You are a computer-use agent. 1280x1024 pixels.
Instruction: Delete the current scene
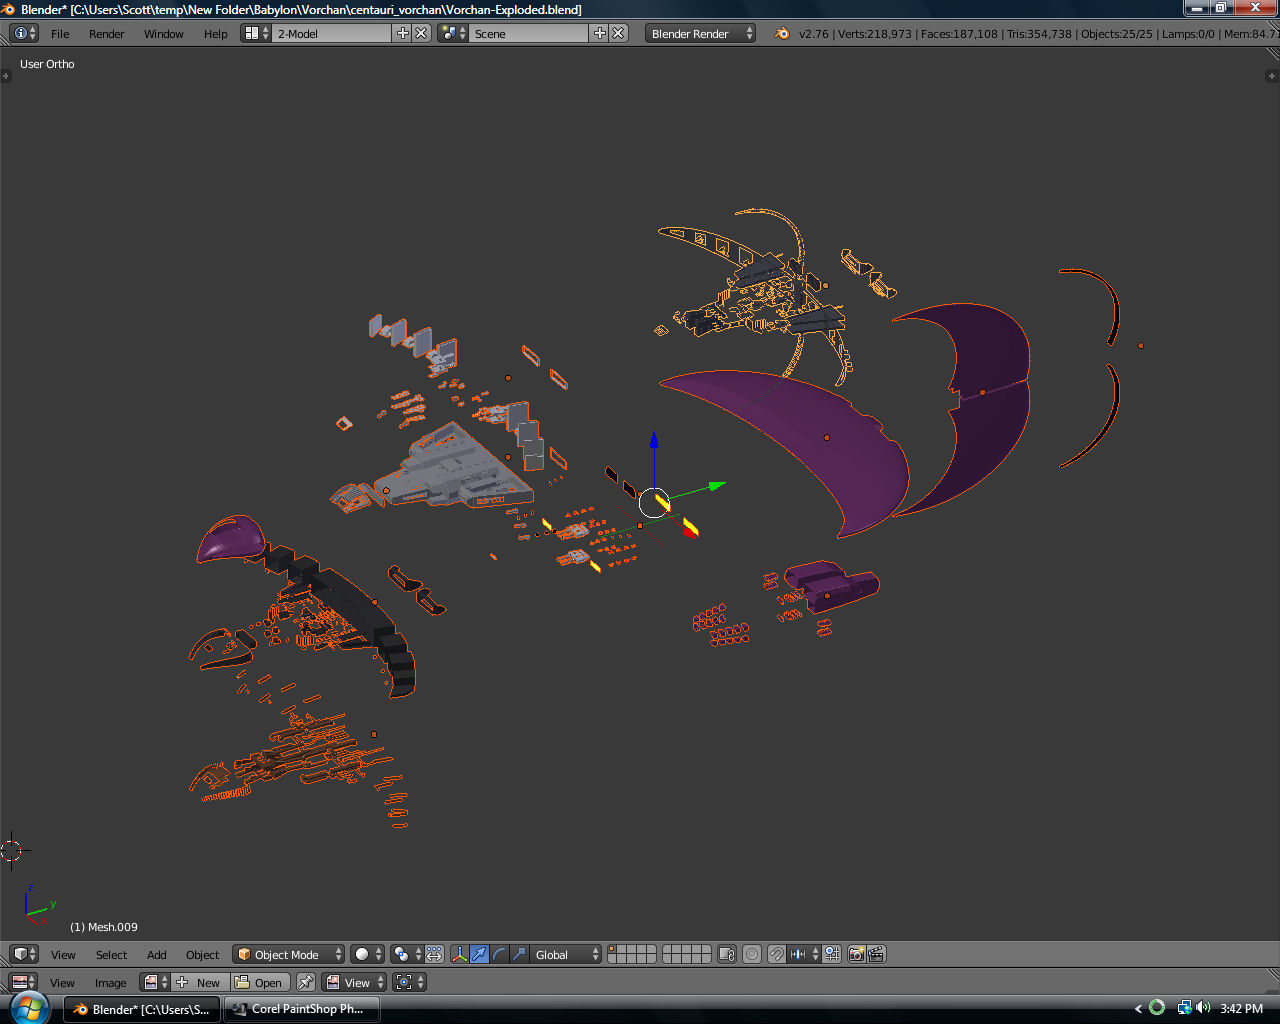[619, 33]
